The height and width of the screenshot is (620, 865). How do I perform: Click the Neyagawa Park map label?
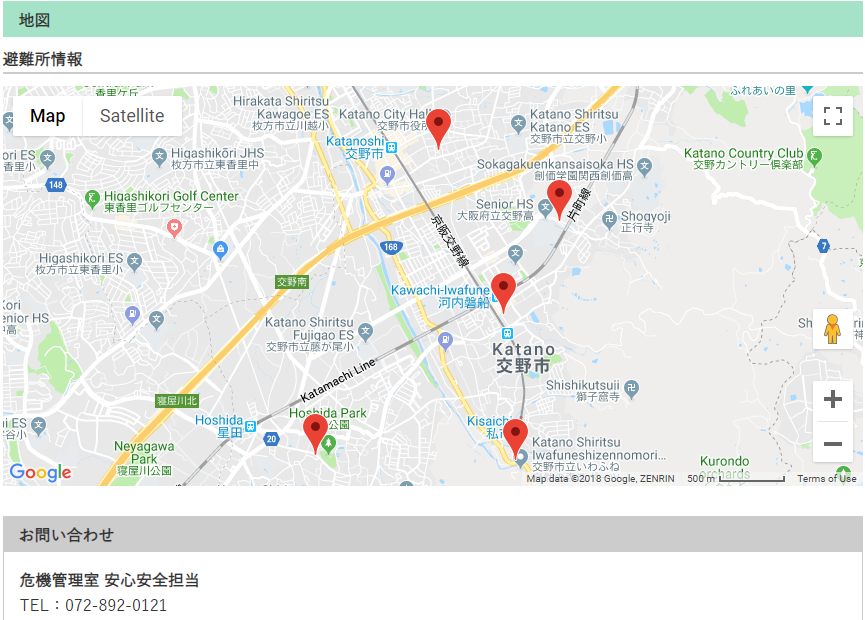pos(144,458)
